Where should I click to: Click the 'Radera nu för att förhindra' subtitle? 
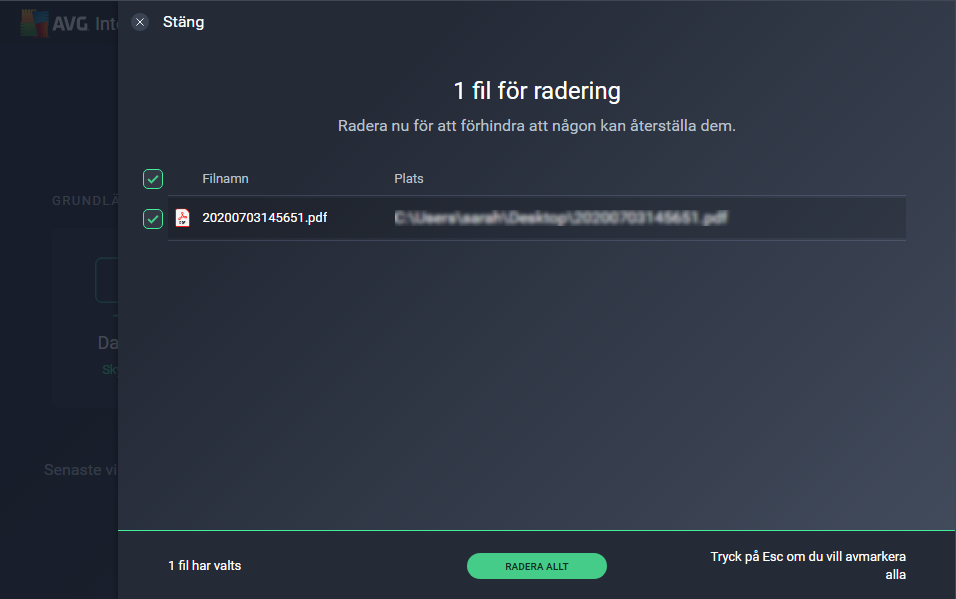[x=537, y=126]
